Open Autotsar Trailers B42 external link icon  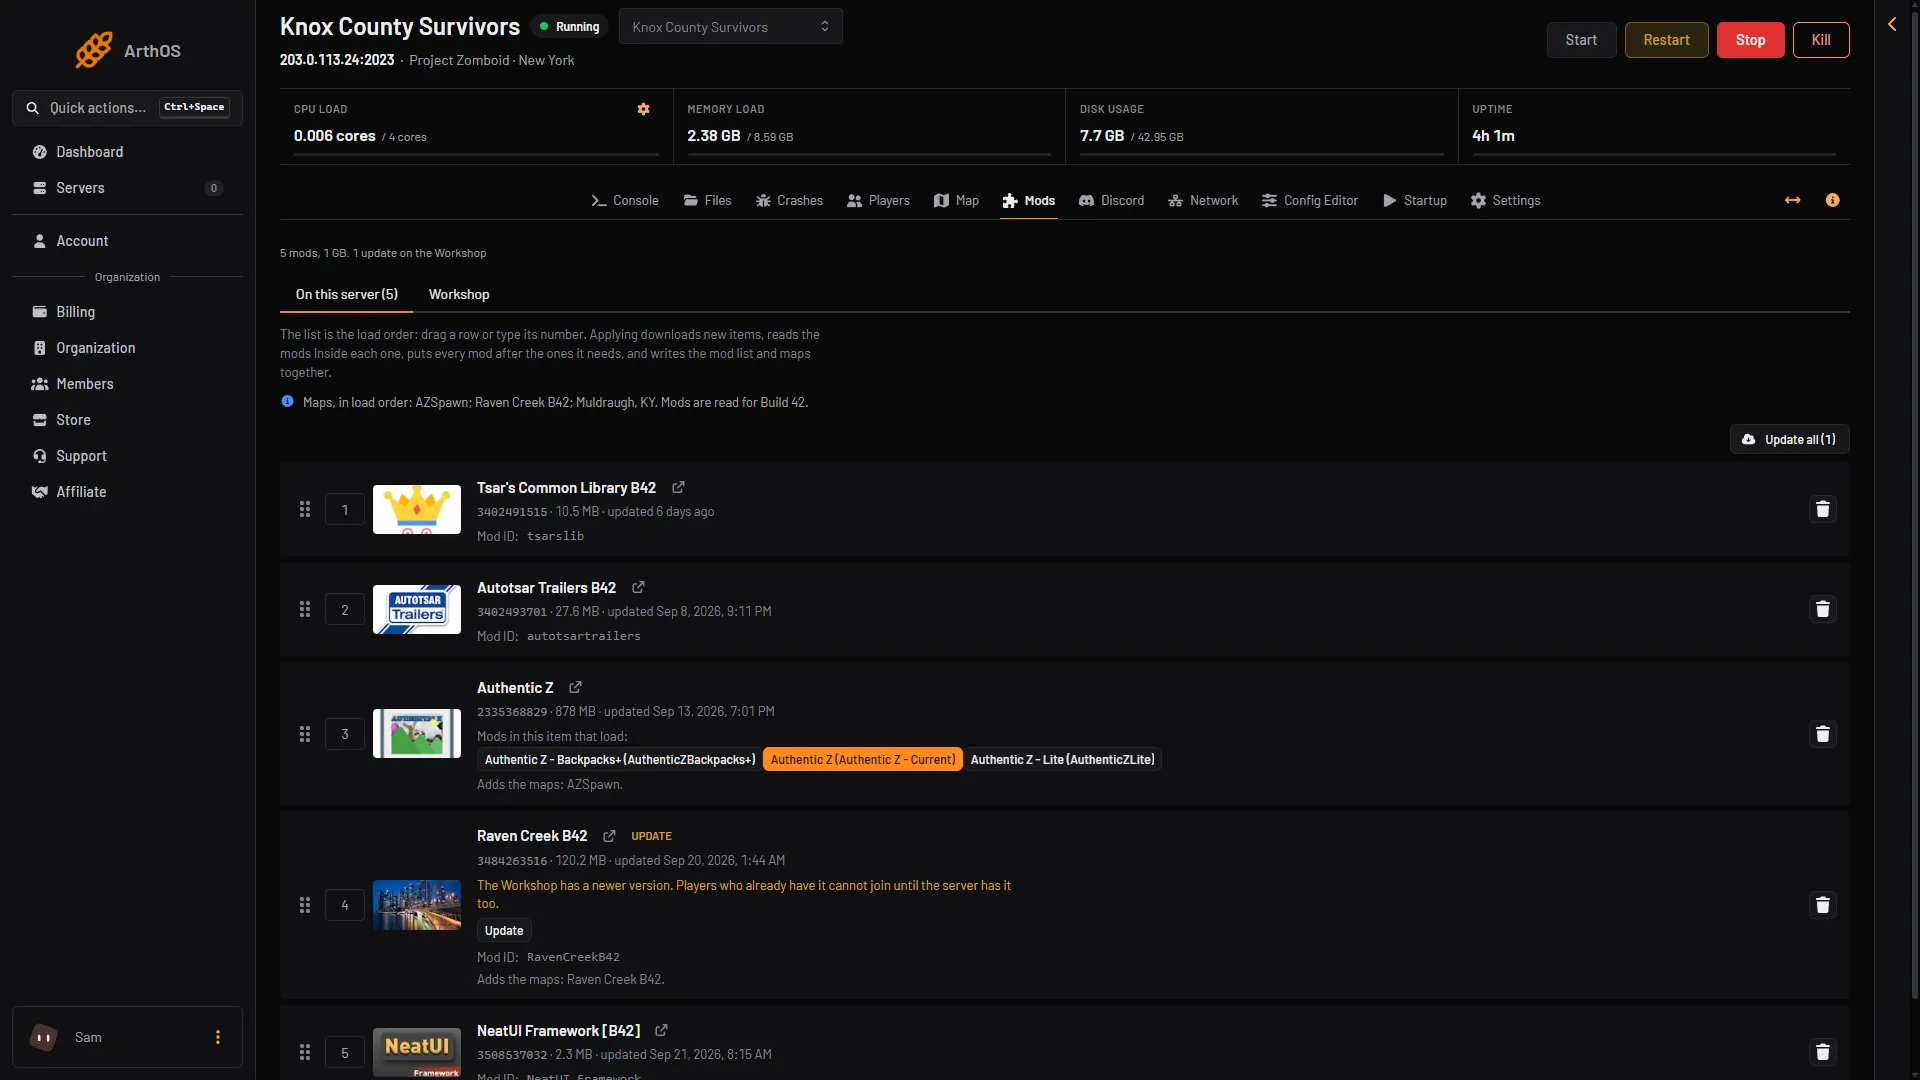pos(638,587)
